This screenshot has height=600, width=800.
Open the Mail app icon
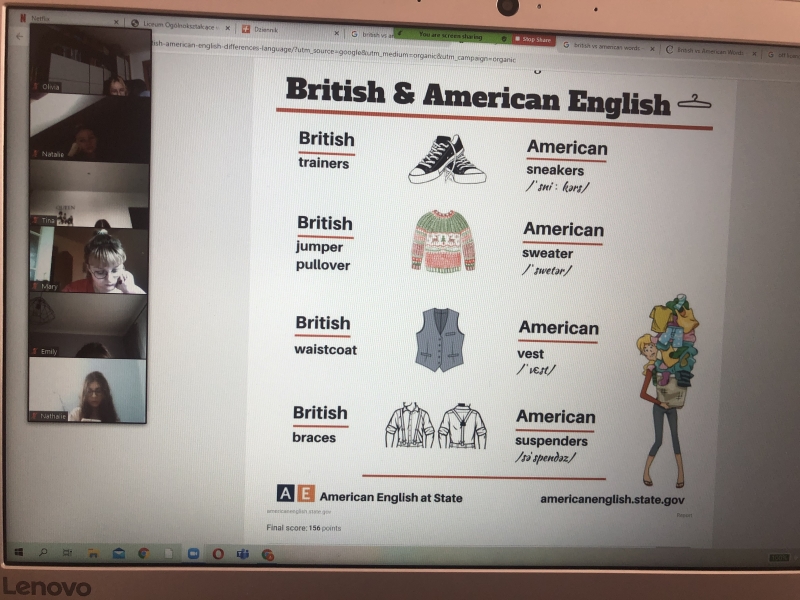point(118,554)
